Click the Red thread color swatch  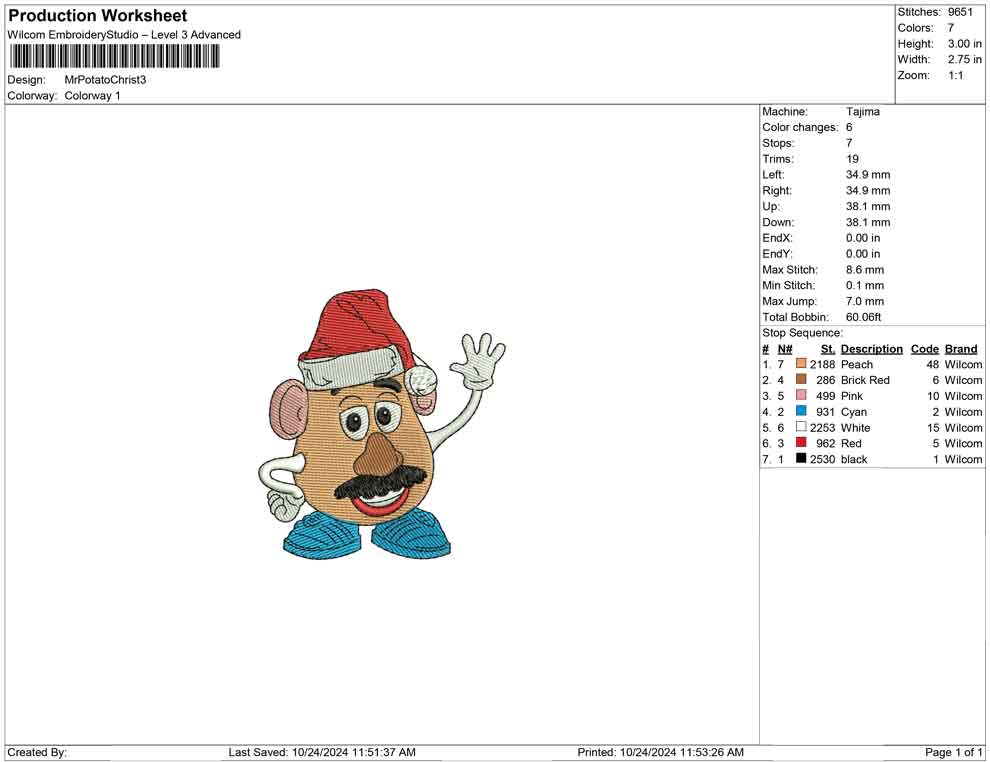click(x=801, y=443)
